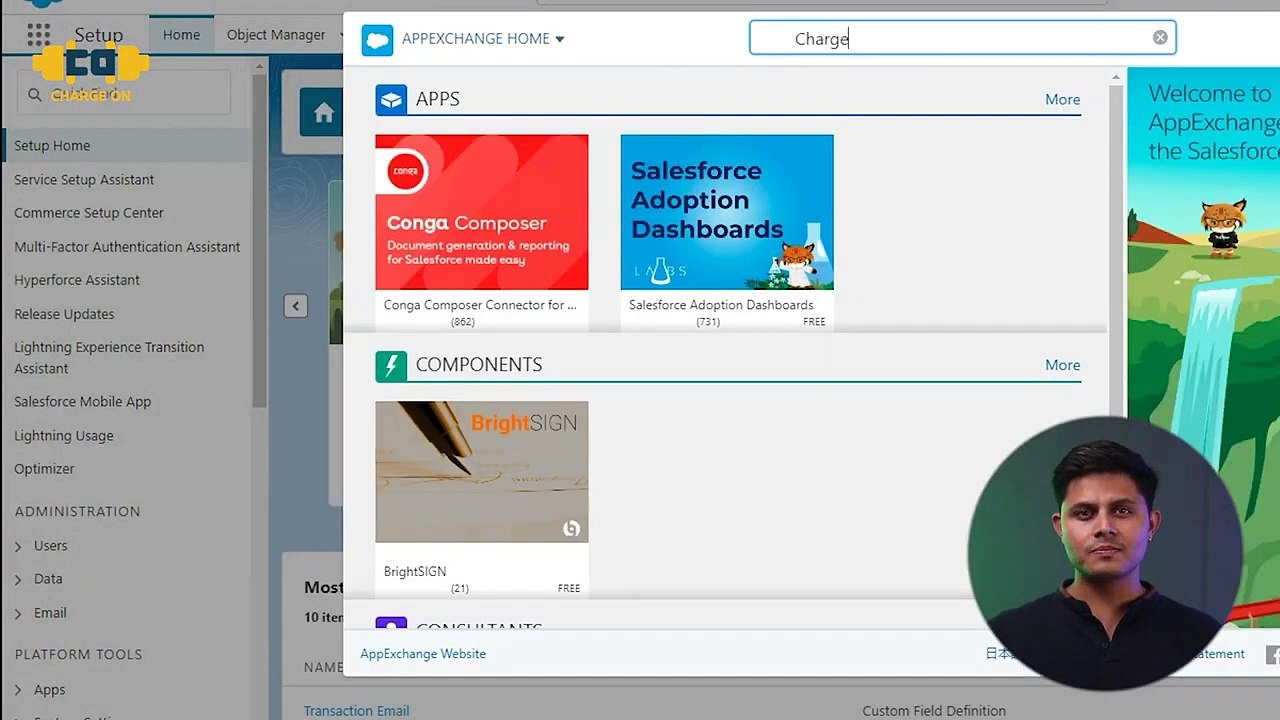This screenshot has width=1280, height=720.
Task: Open Release Updates
Action: coord(64,314)
